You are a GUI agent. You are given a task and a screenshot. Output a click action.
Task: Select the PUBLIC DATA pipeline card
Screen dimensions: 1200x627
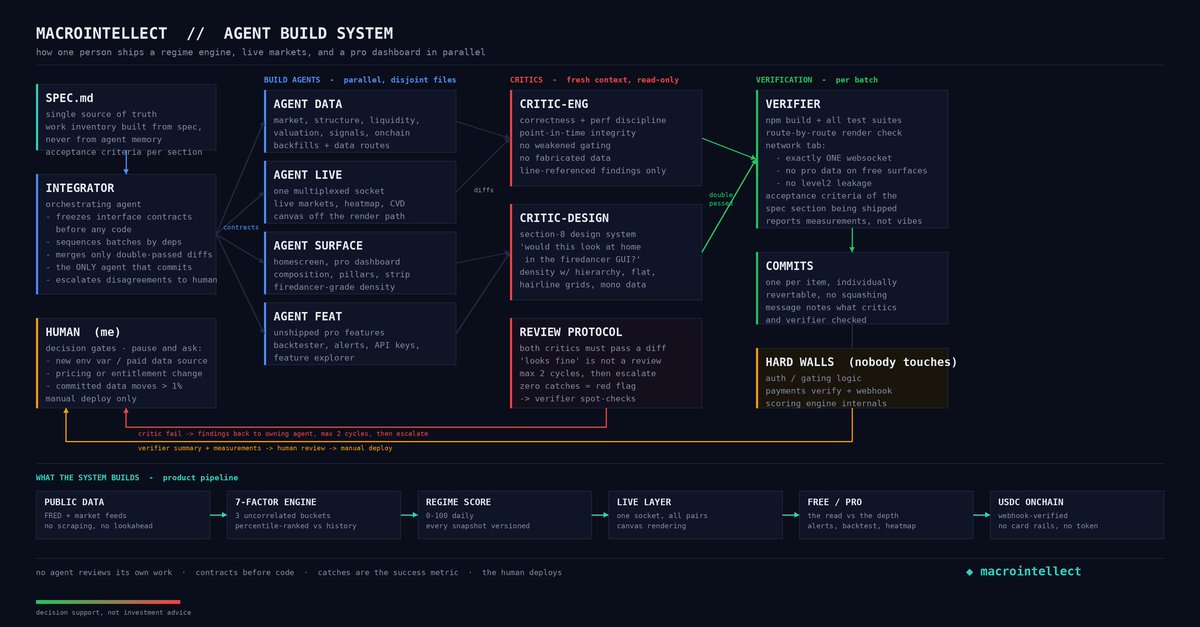point(123,515)
